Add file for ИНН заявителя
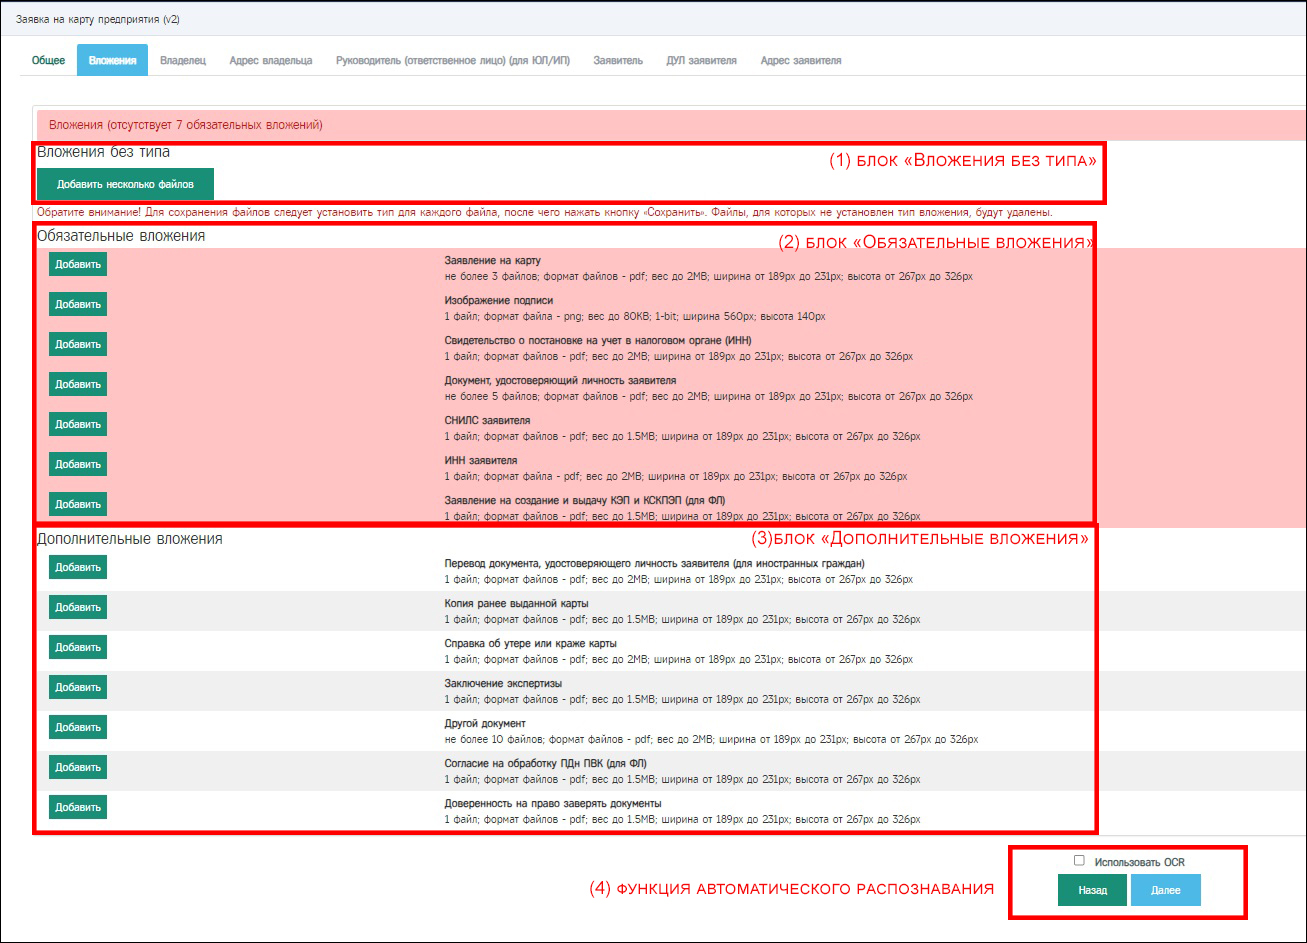This screenshot has width=1307, height=943. click(x=78, y=464)
